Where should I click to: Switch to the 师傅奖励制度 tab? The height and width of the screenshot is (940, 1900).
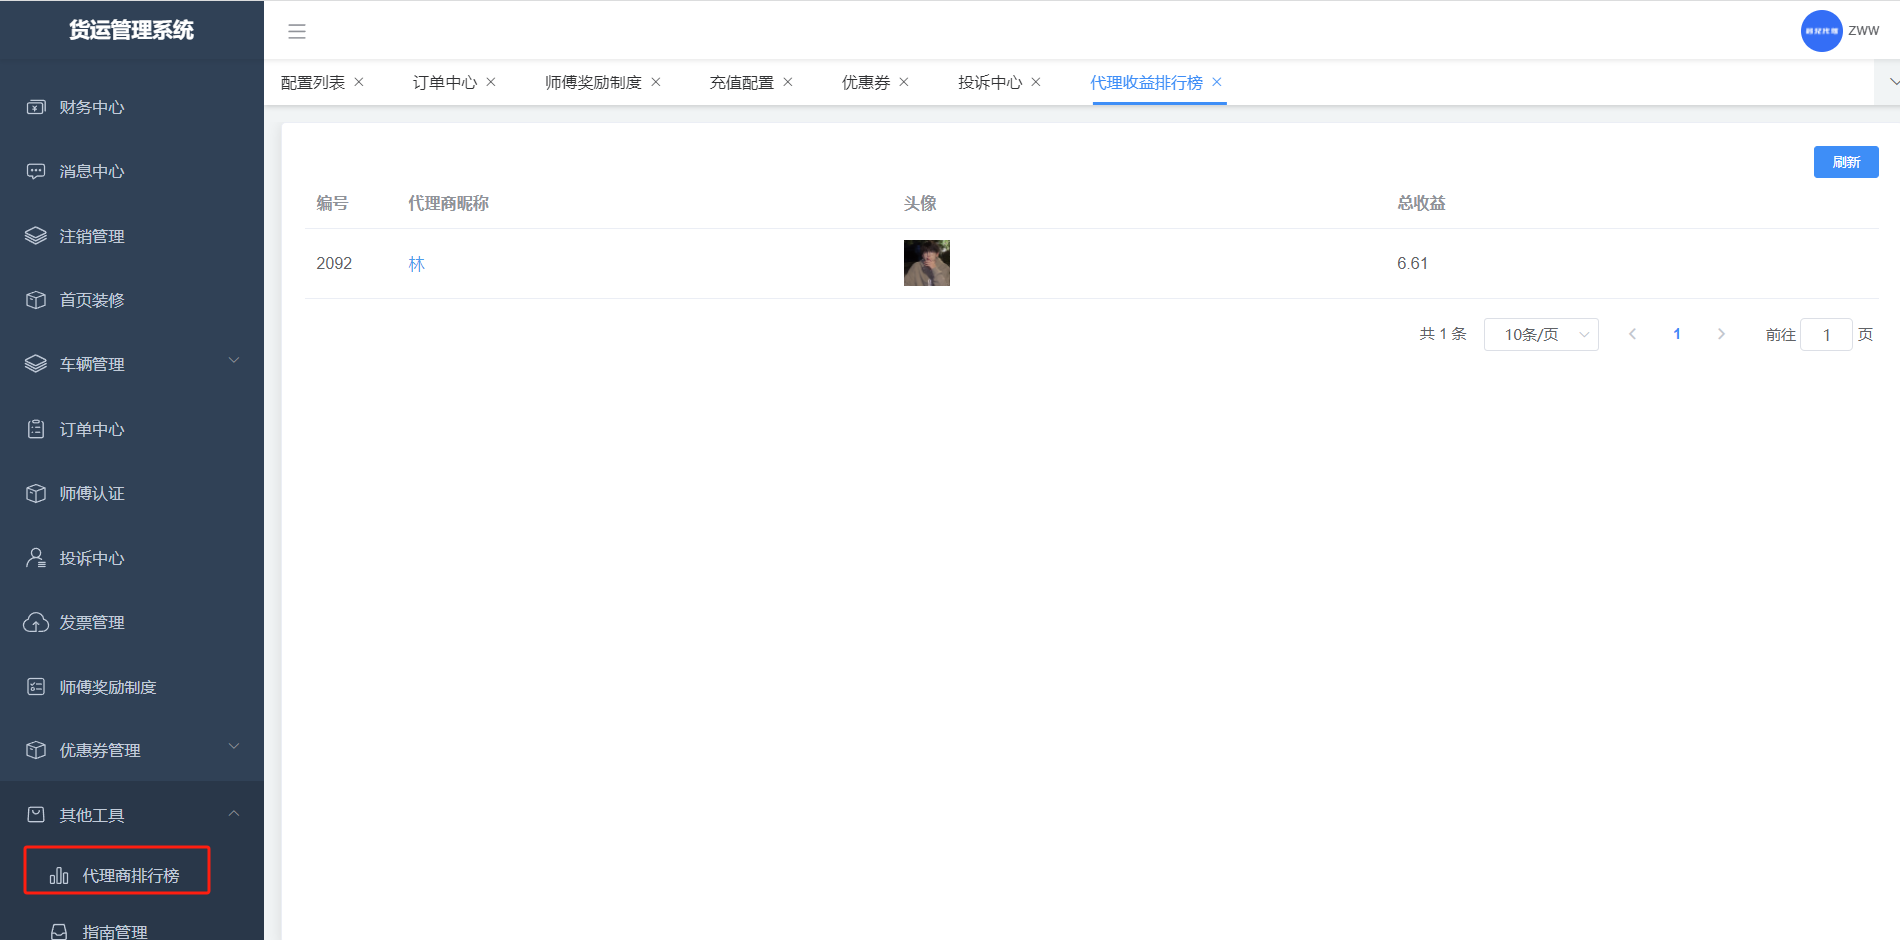pos(593,82)
